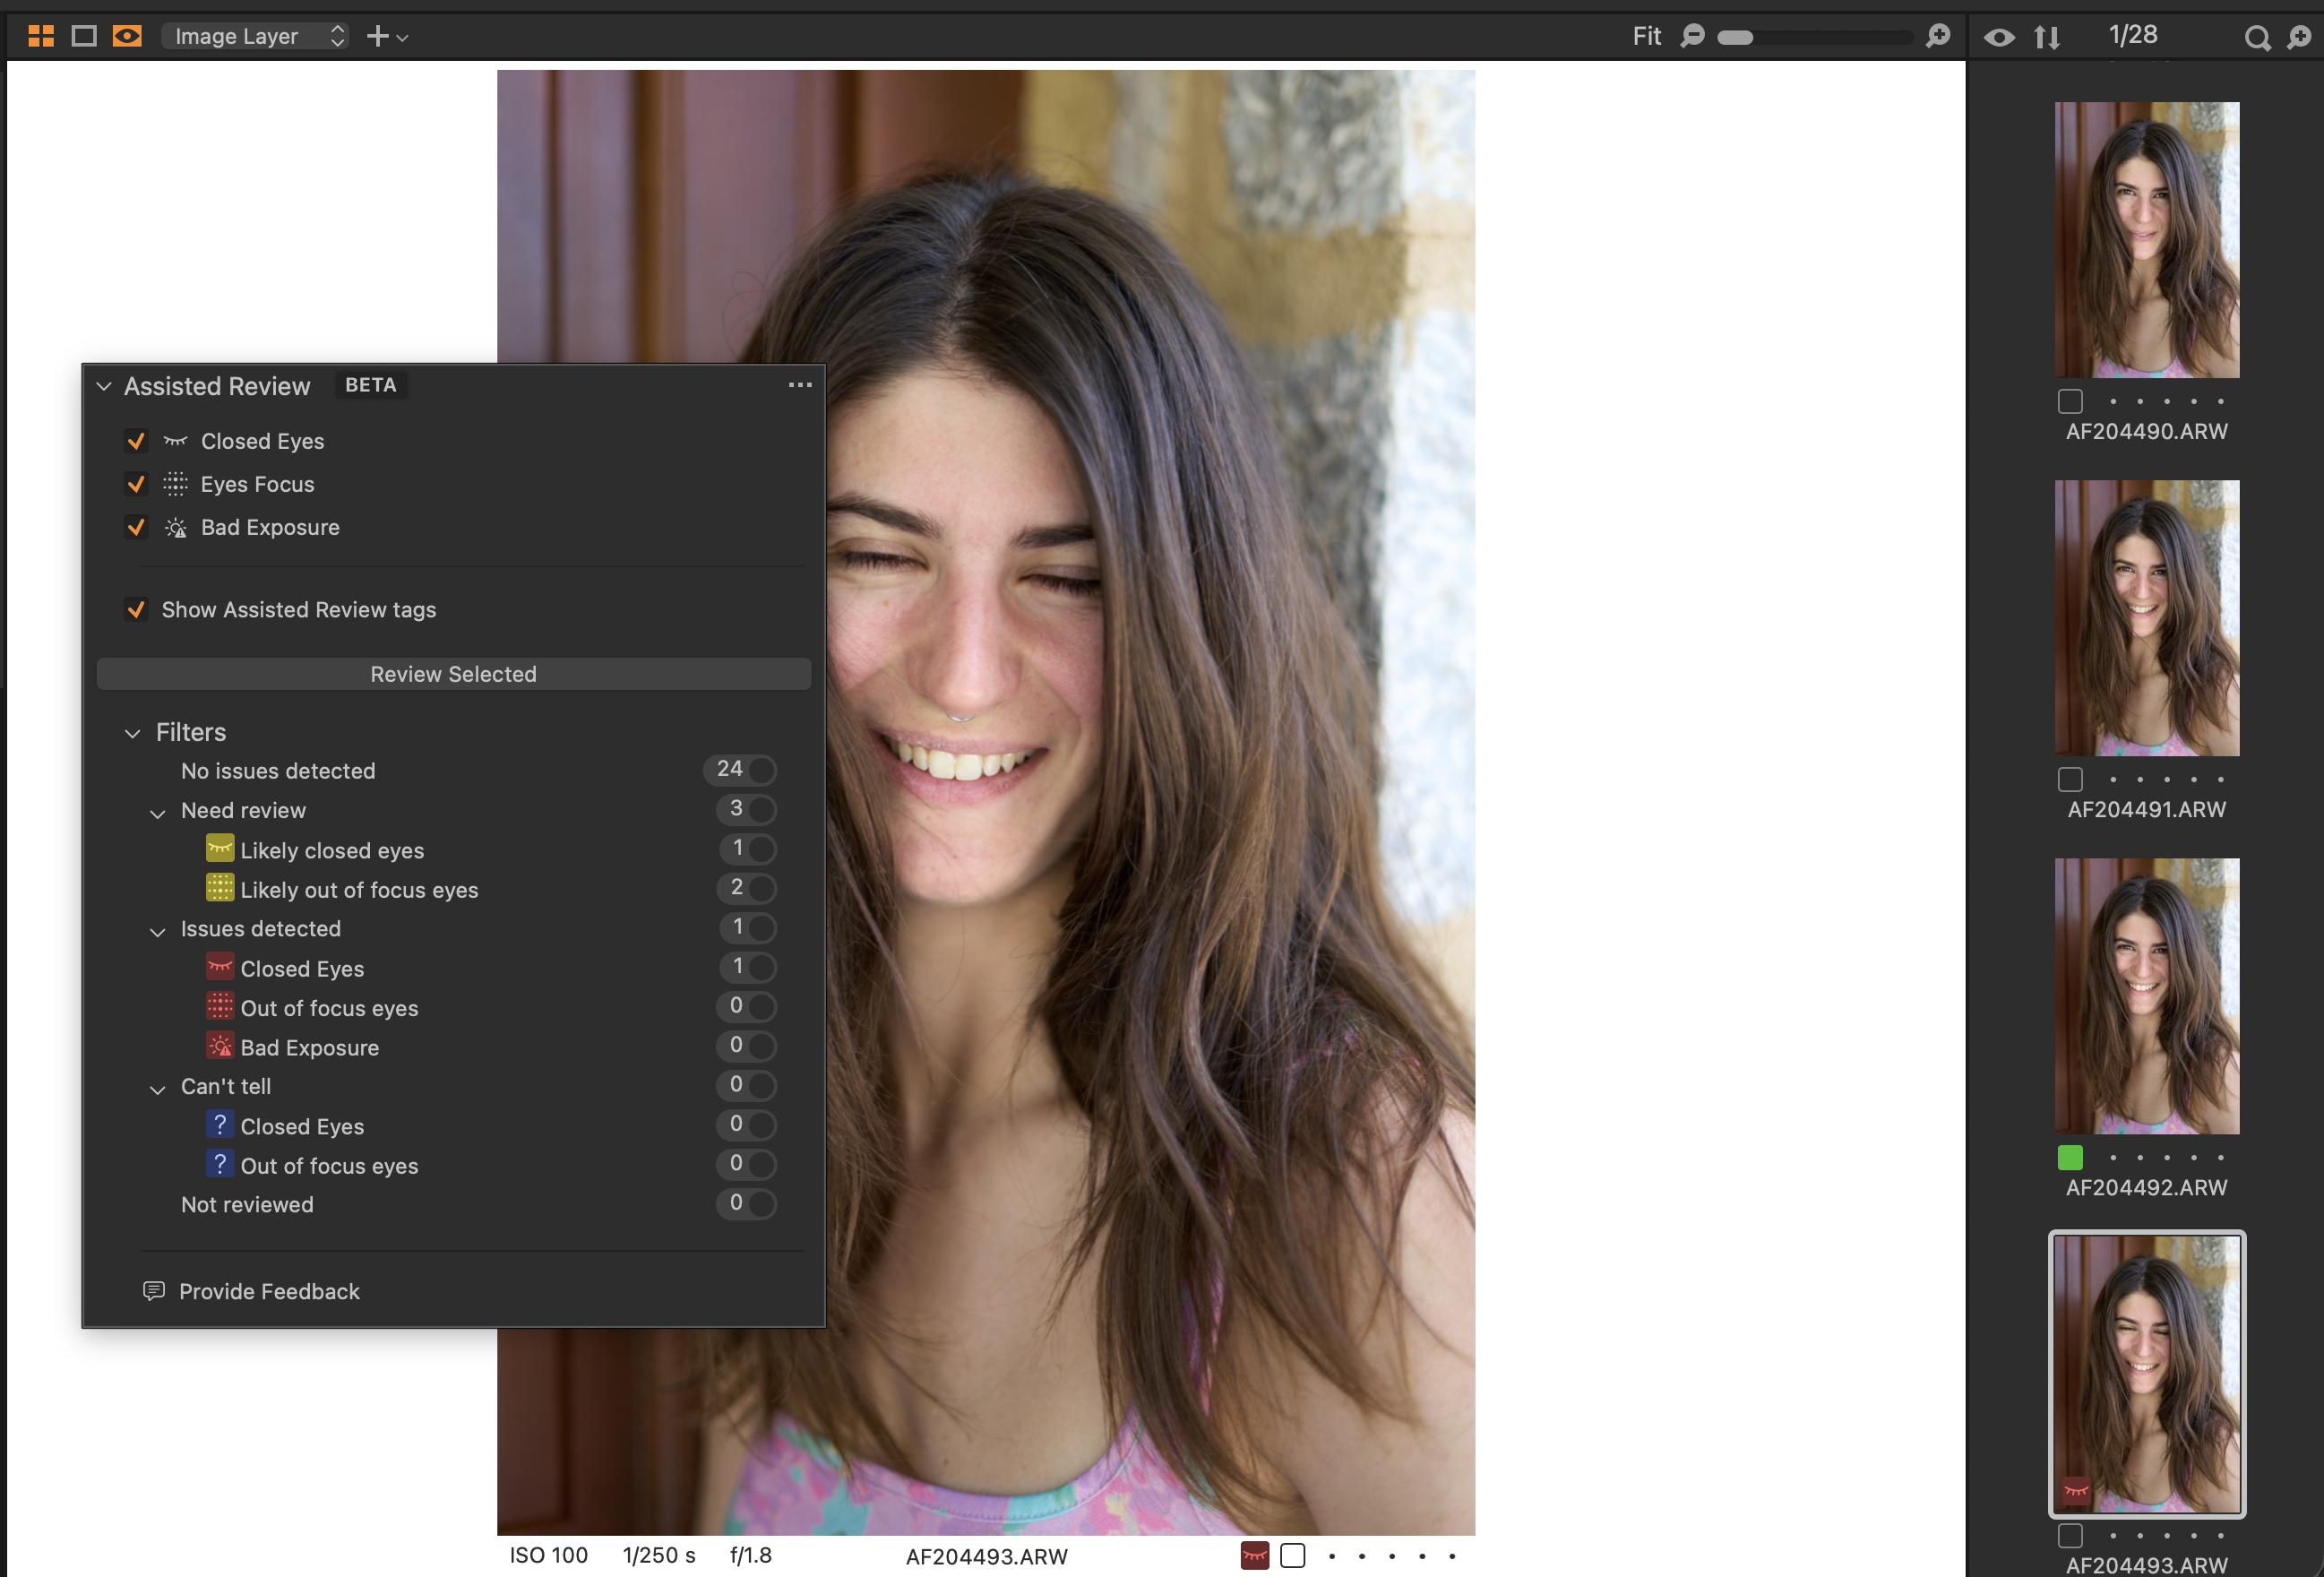Open the Assisted Review three-dot menu

[800, 385]
